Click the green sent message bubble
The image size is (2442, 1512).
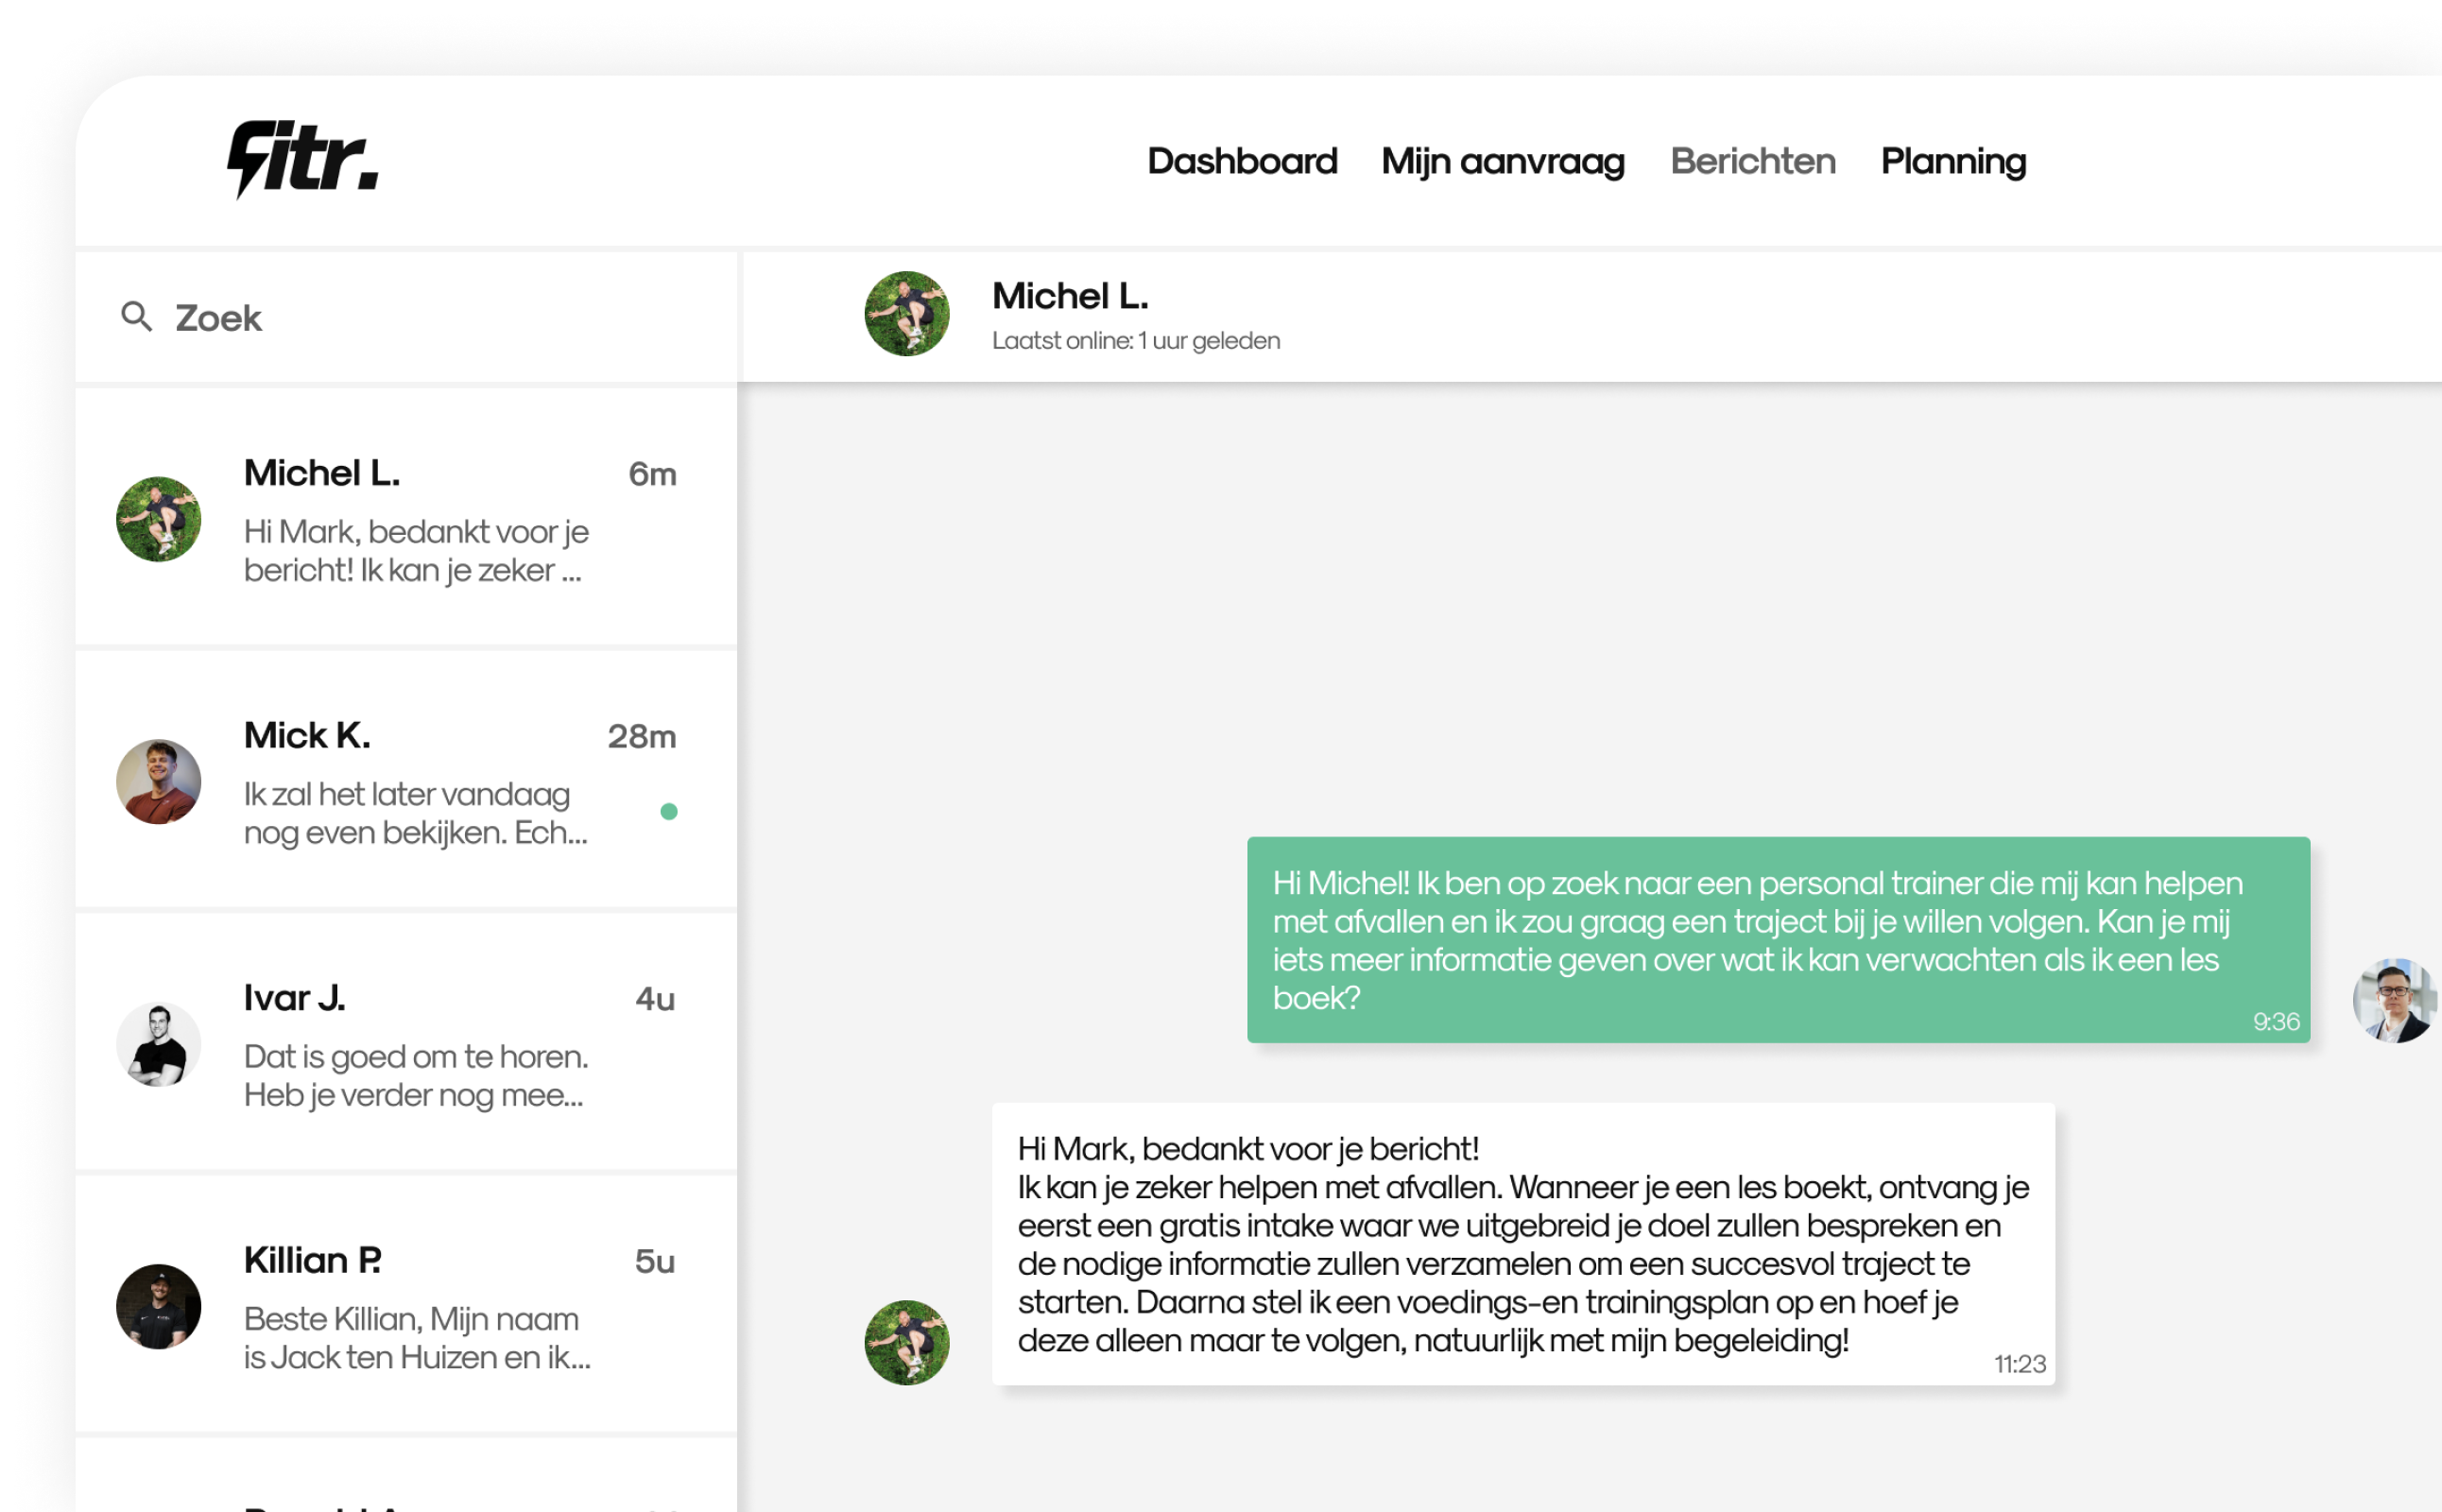pyautogui.click(x=1778, y=940)
